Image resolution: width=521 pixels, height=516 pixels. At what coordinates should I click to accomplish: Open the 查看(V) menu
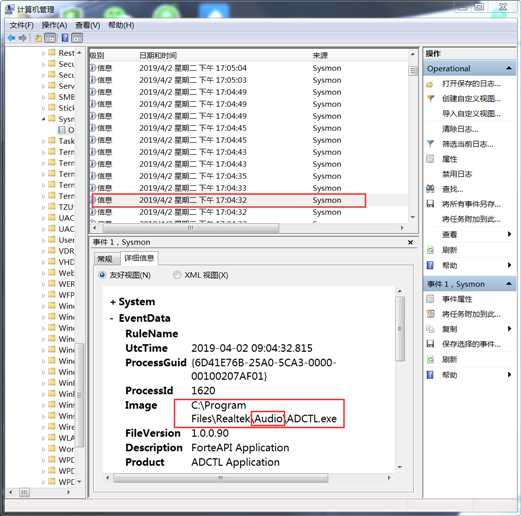point(88,25)
